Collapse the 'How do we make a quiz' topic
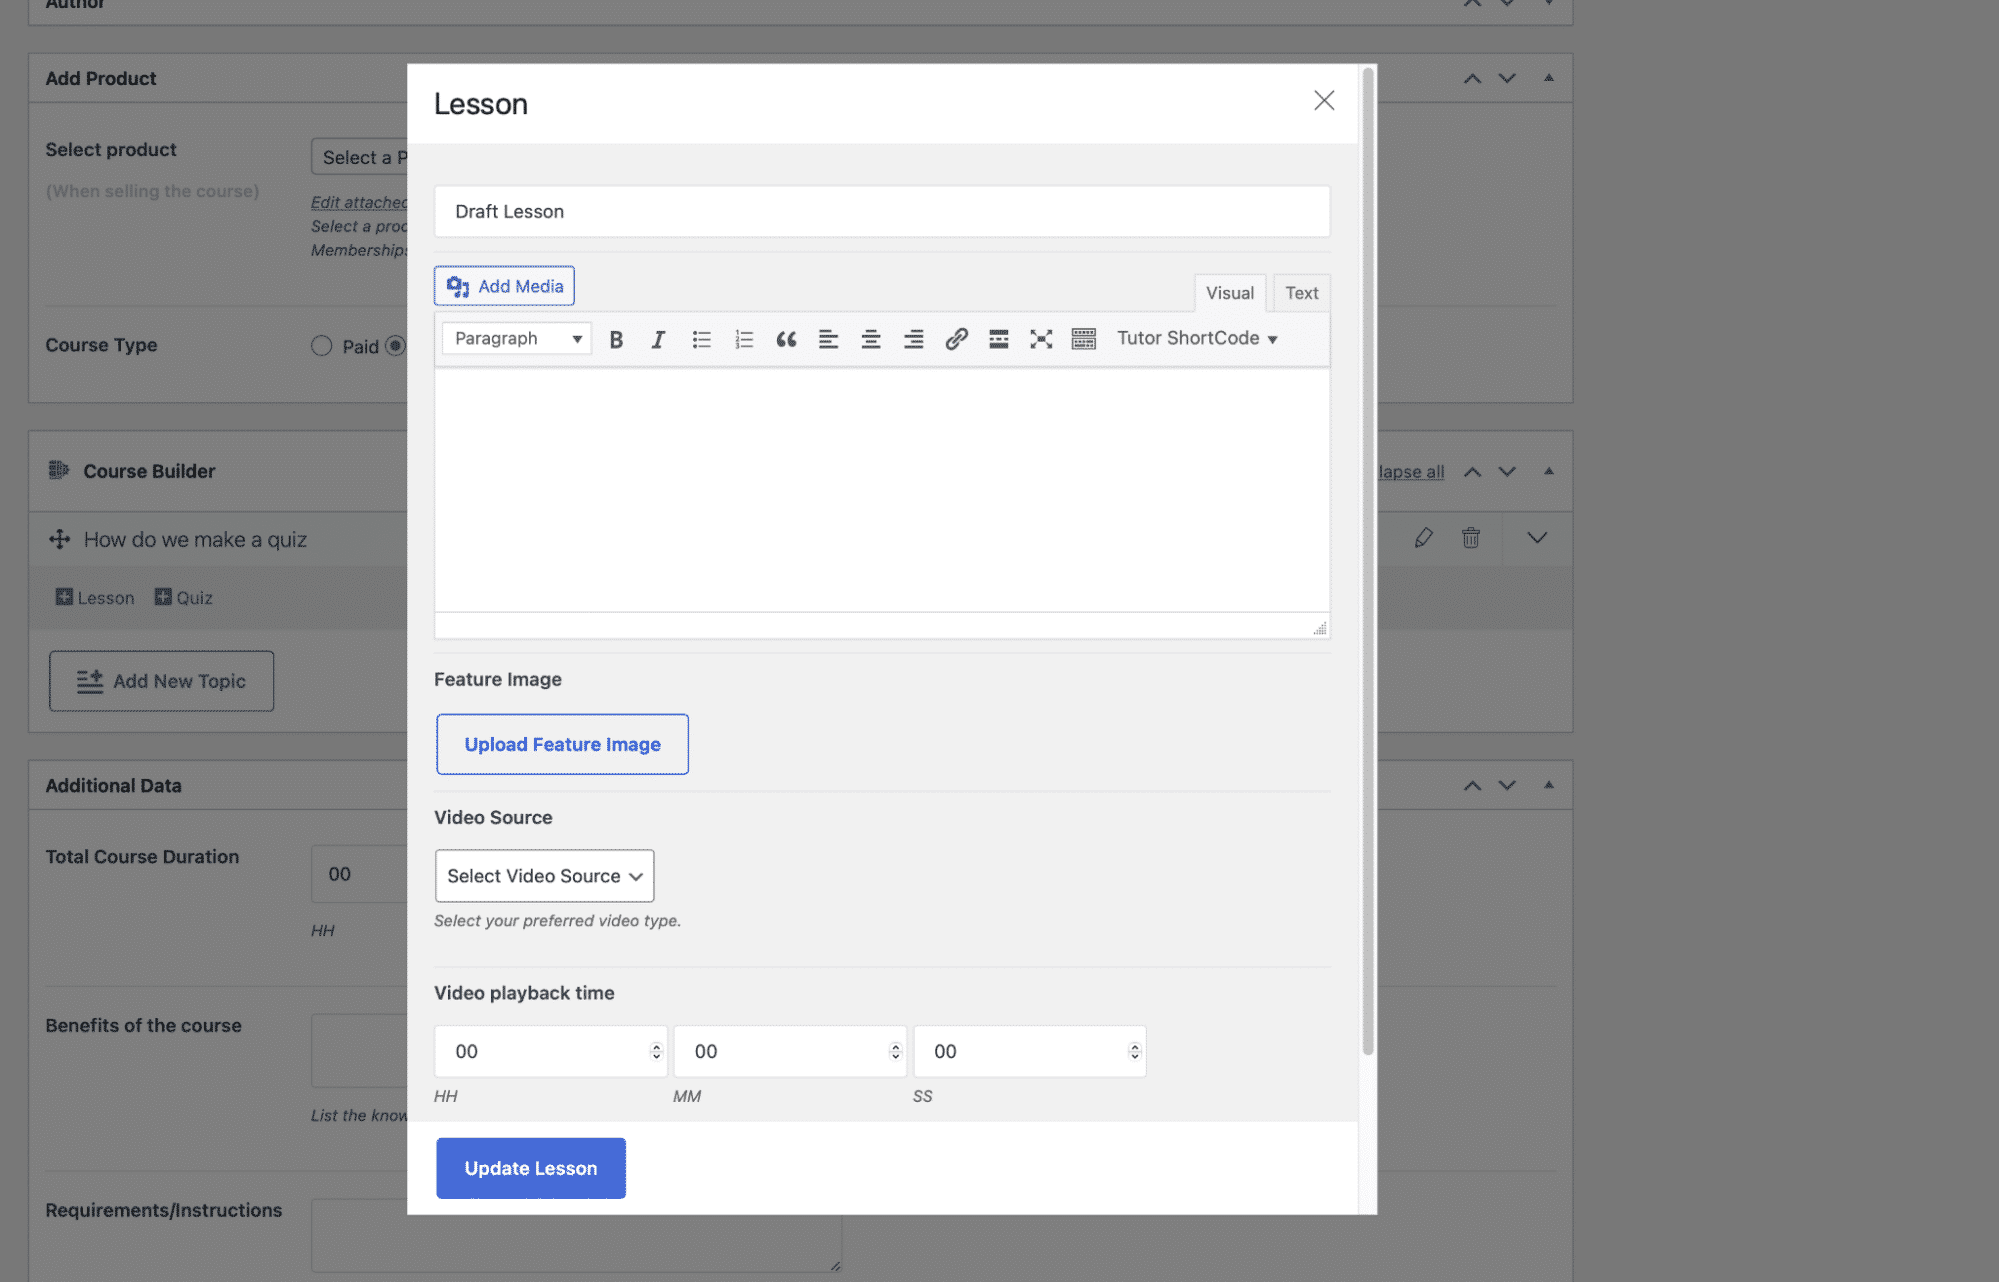The width and height of the screenshot is (1999, 1282). point(1537,538)
